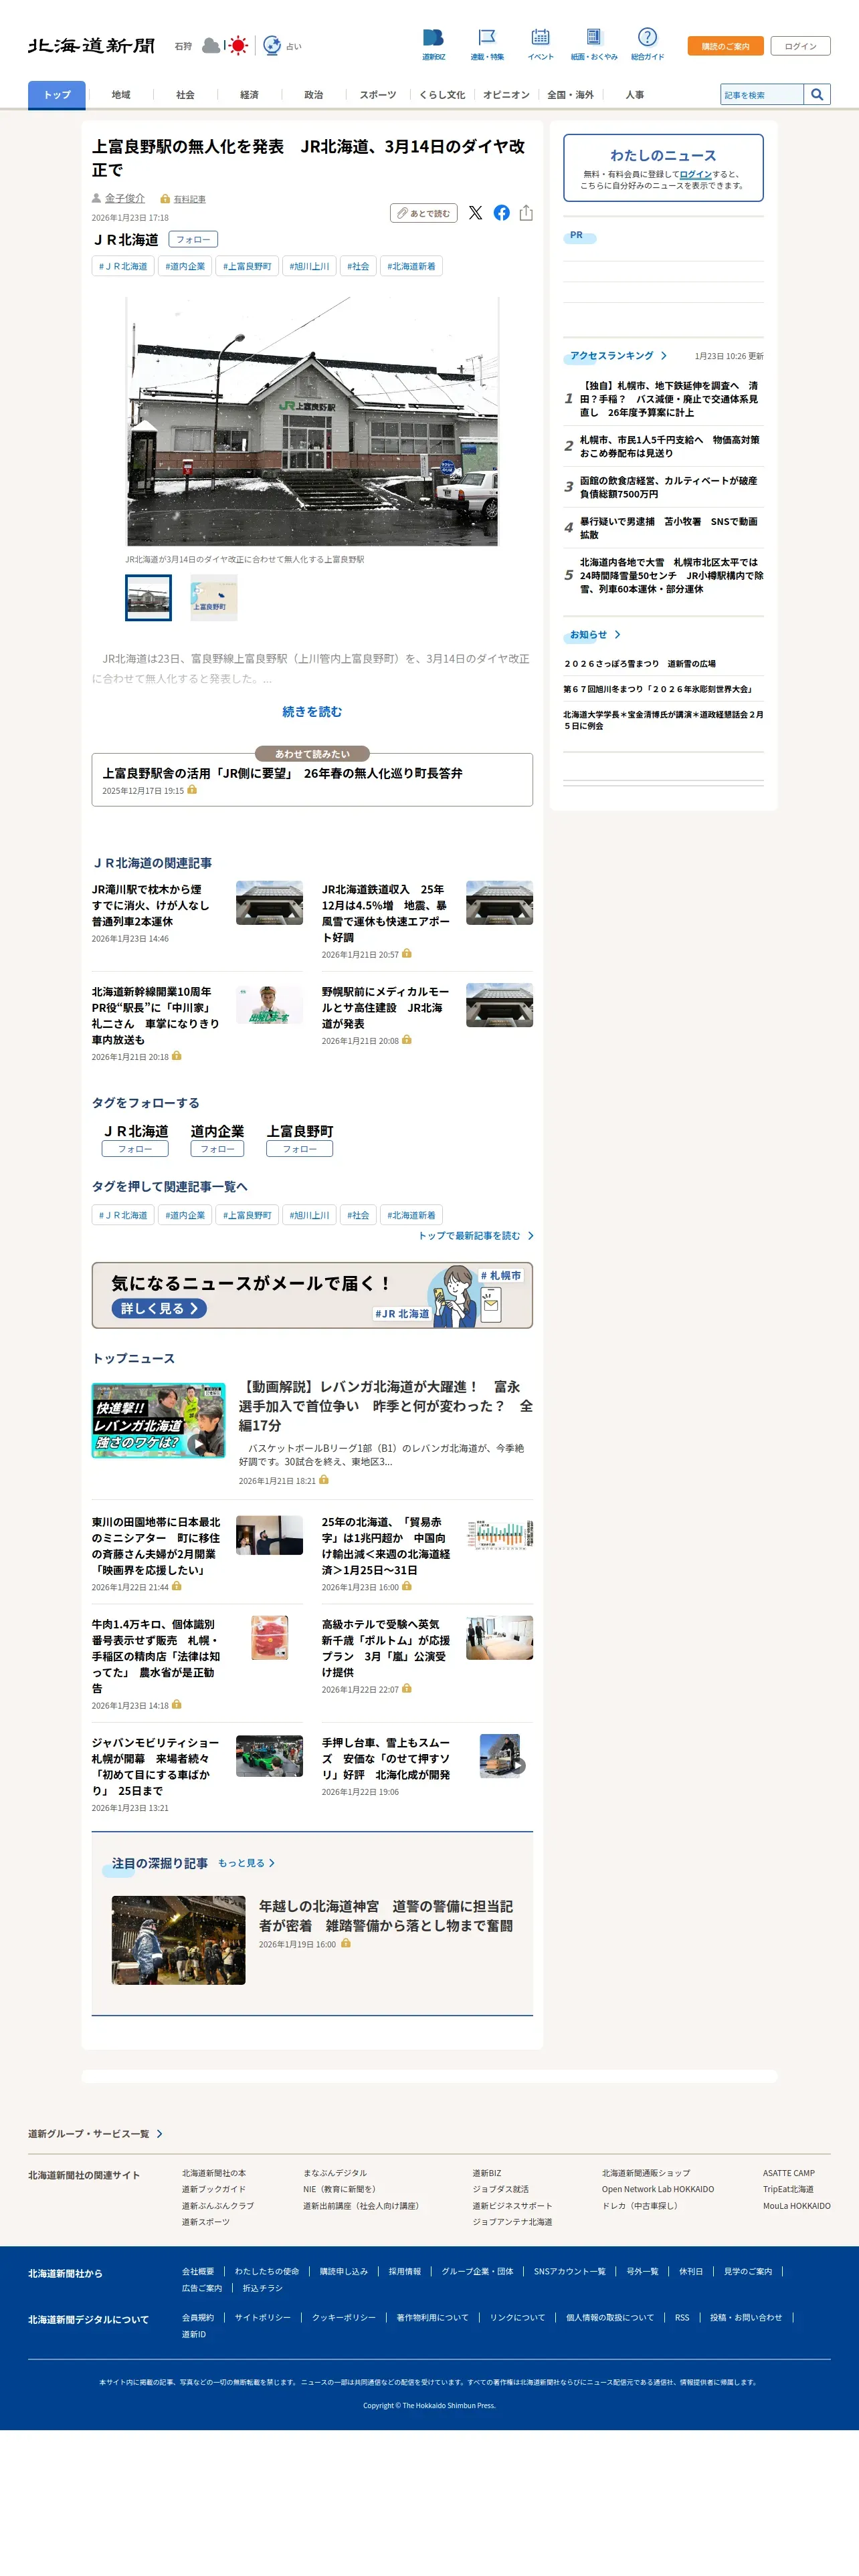Select the 社会 nav item

[185, 95]
